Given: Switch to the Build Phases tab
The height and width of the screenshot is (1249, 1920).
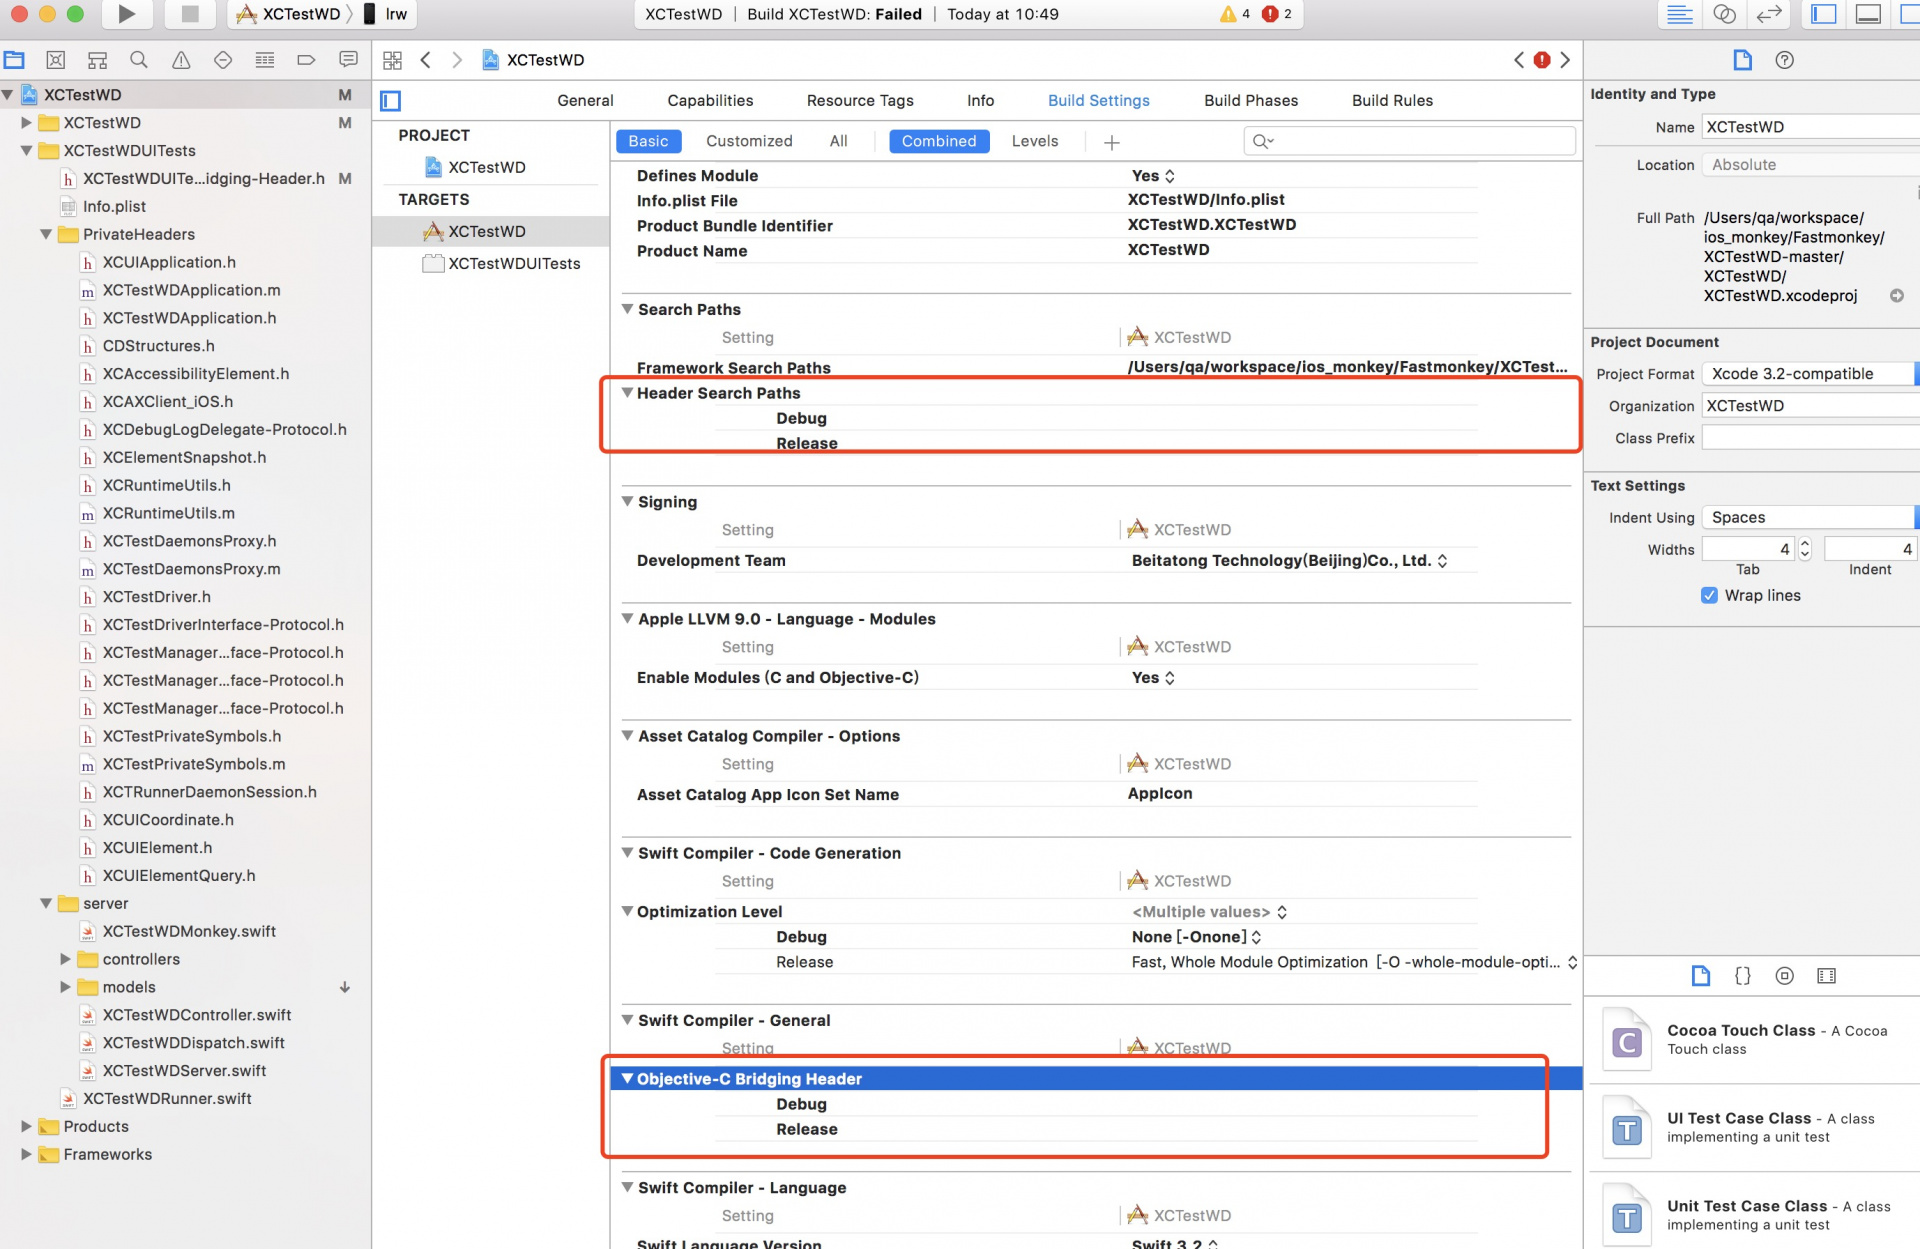Looking at the screenshot, I should pyautogui.click(x=1250, y=100).
